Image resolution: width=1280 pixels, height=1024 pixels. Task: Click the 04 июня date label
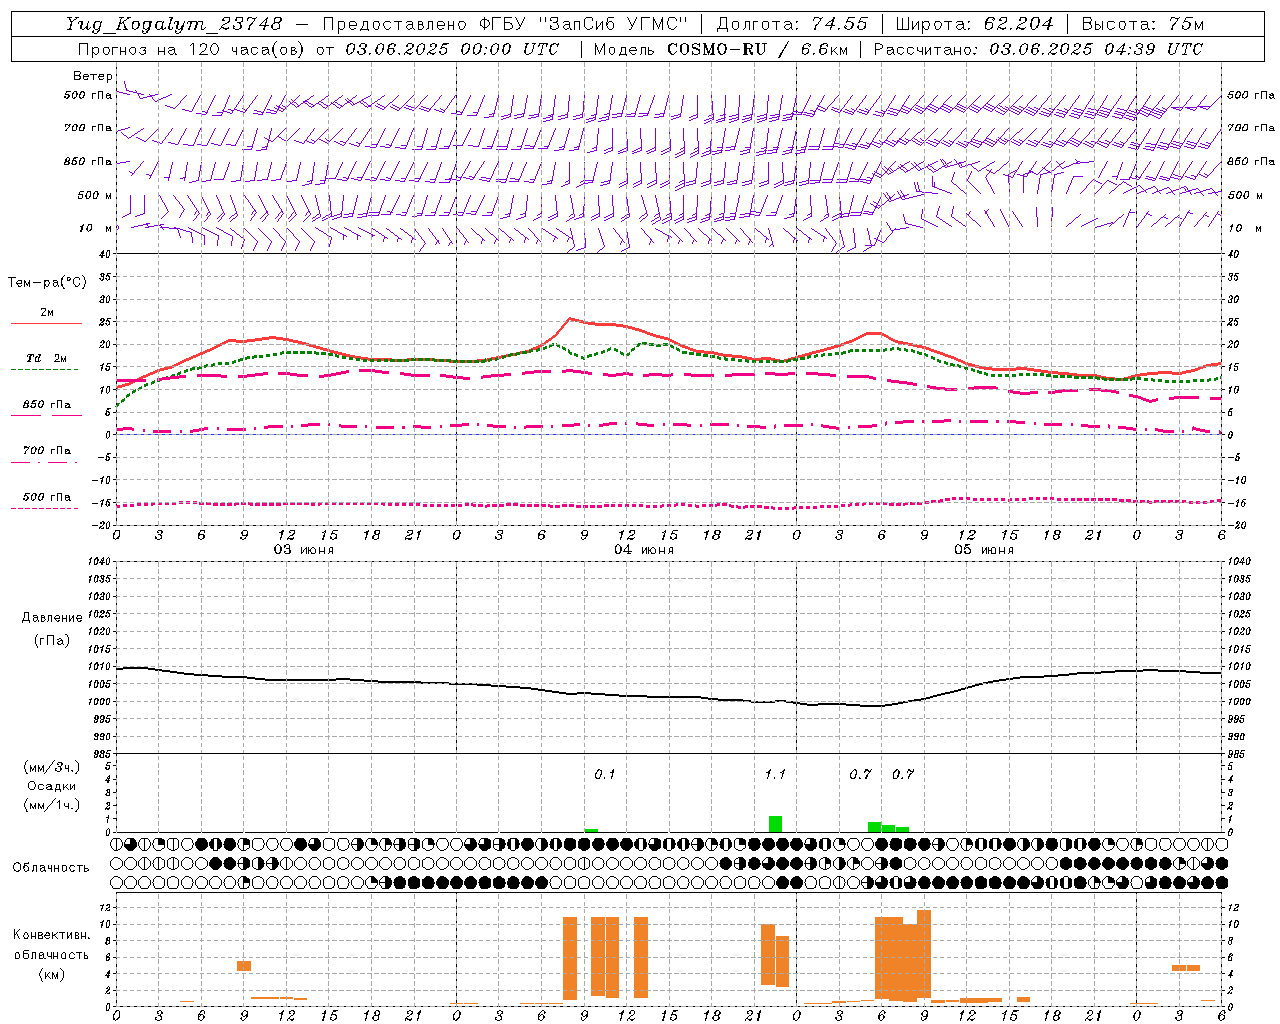pos(644,550)
